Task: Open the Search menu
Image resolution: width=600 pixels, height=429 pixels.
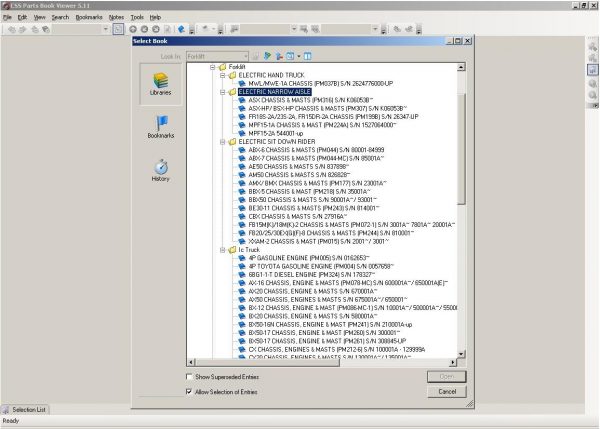Action: point(60,17)
